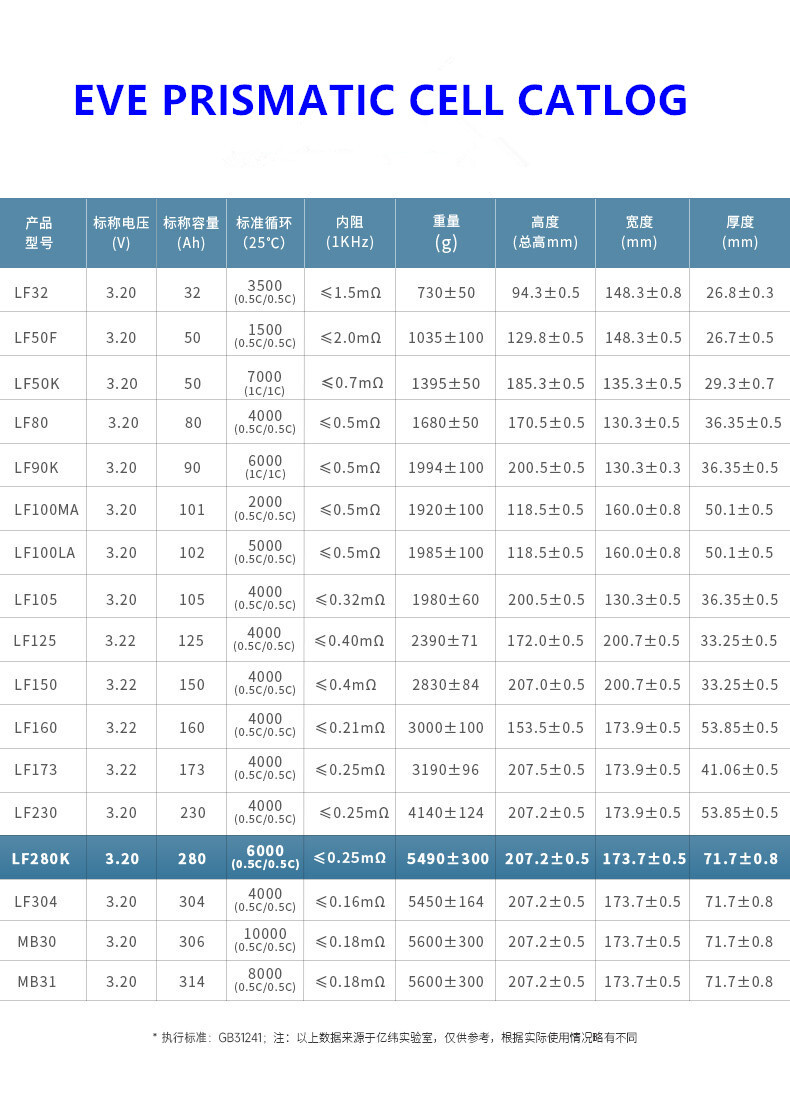
Task: Select the weight cell '2390±71'
Action: 444,640
